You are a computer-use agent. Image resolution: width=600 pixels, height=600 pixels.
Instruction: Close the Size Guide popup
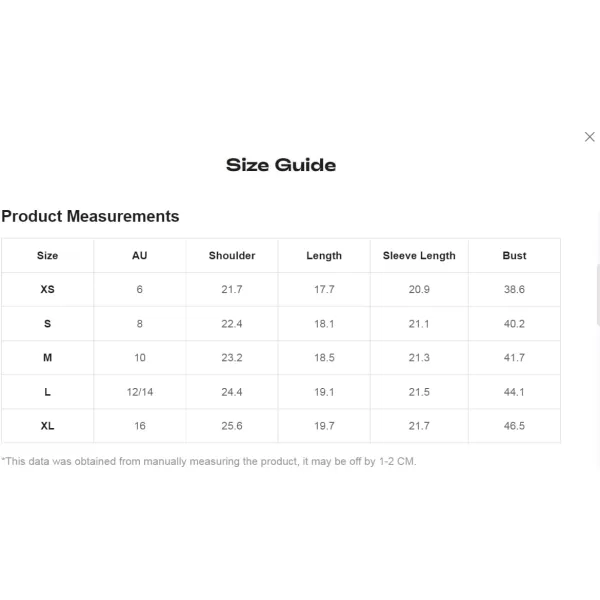[589, 137]
